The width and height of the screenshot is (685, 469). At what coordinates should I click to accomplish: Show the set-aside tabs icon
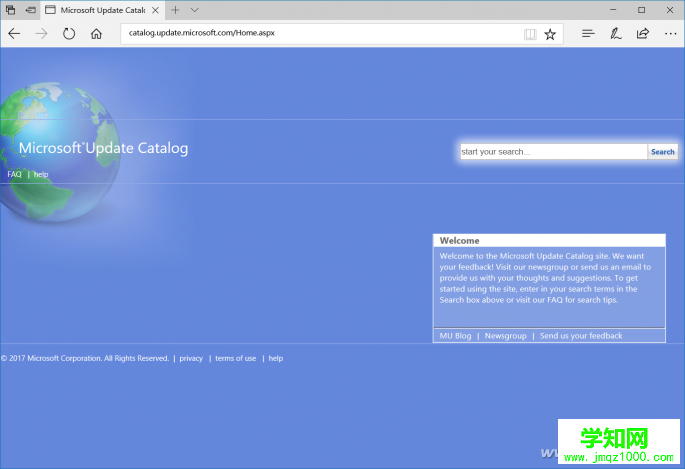pyautogui.click(x=10, y=10)
